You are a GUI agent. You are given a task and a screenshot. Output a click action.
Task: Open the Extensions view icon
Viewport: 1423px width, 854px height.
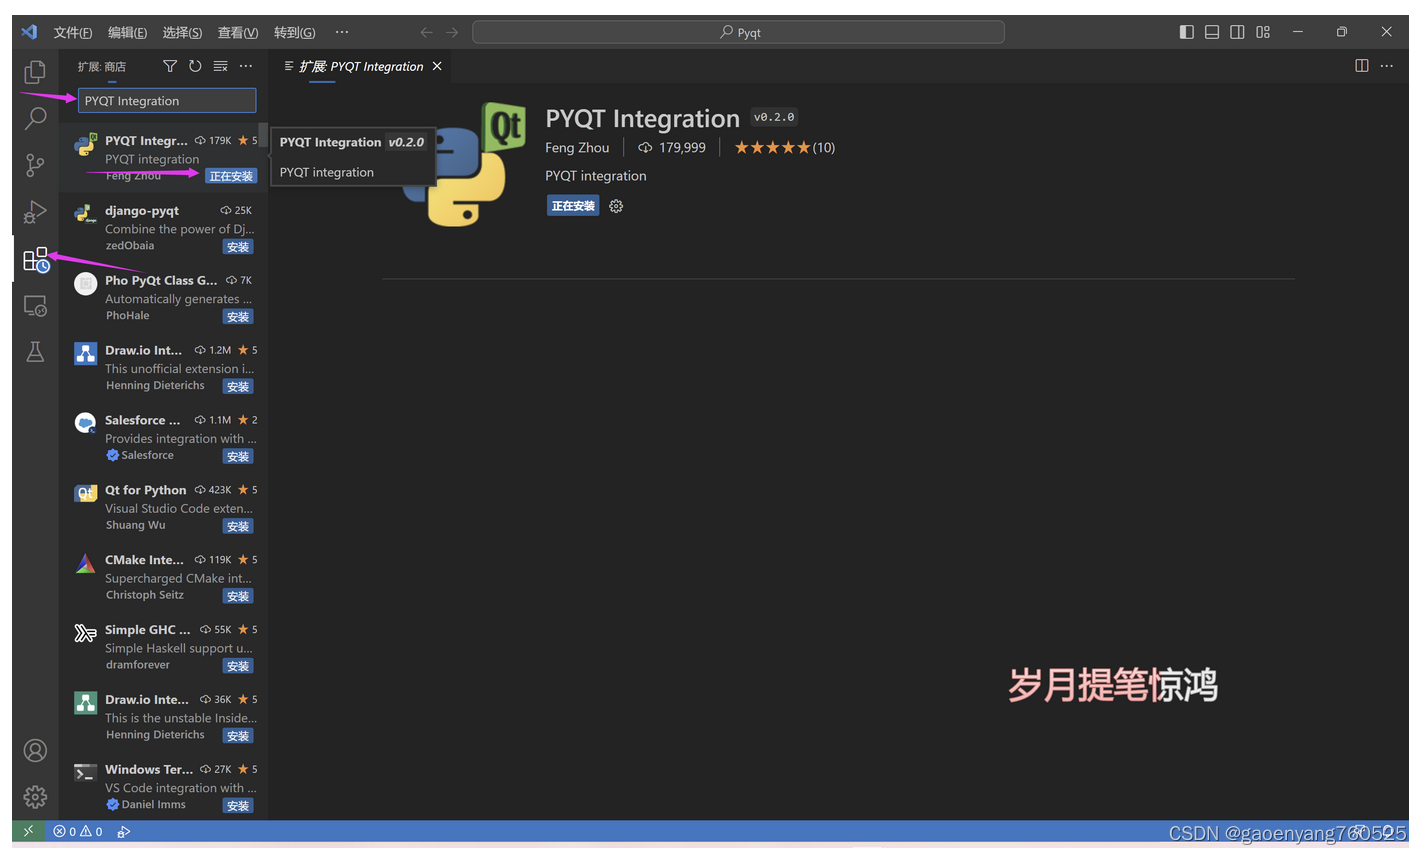coord(35,259)
